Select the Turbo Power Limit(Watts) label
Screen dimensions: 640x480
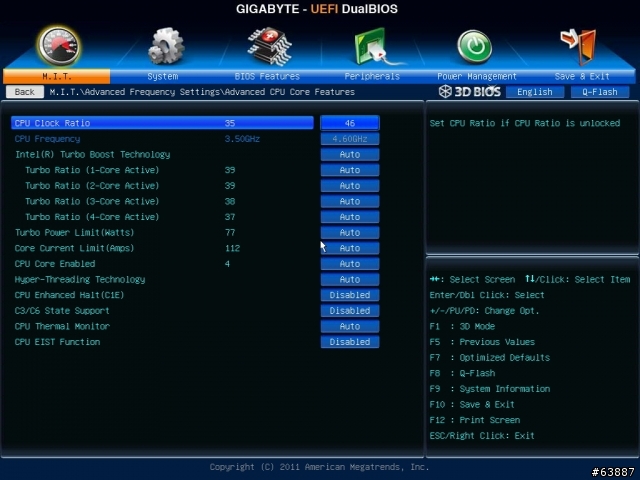pos(74,233)
